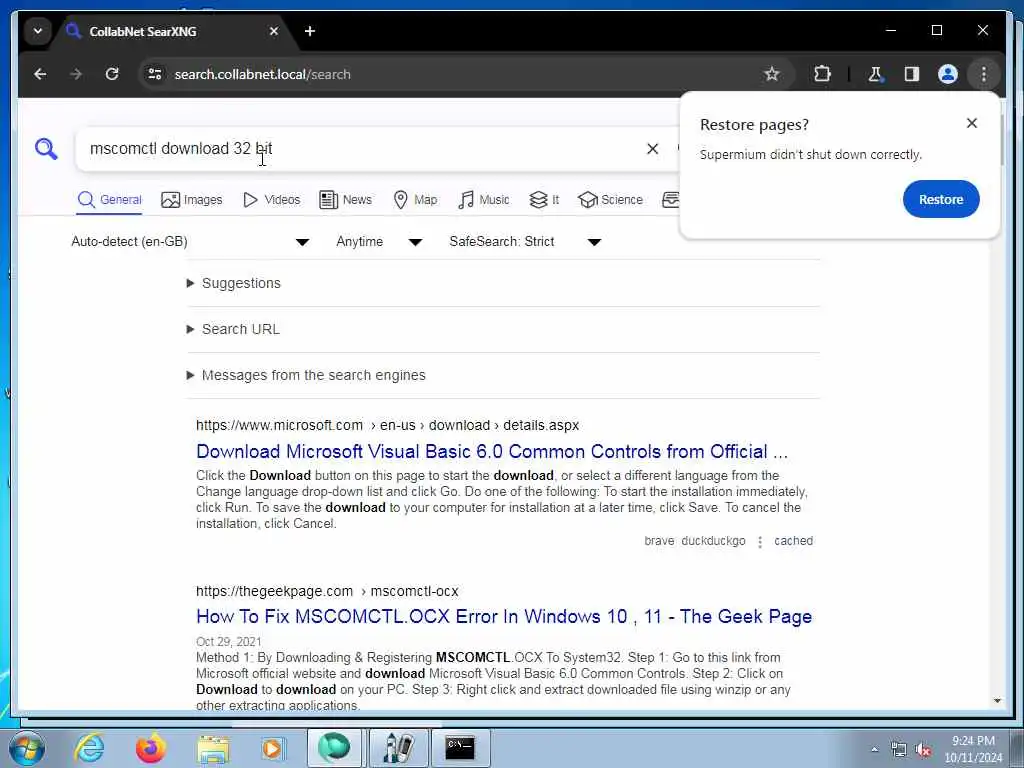Expand the Suggestions section
Image resolution: width=1024 pixels, height=768 pixels.
[234, 283]
